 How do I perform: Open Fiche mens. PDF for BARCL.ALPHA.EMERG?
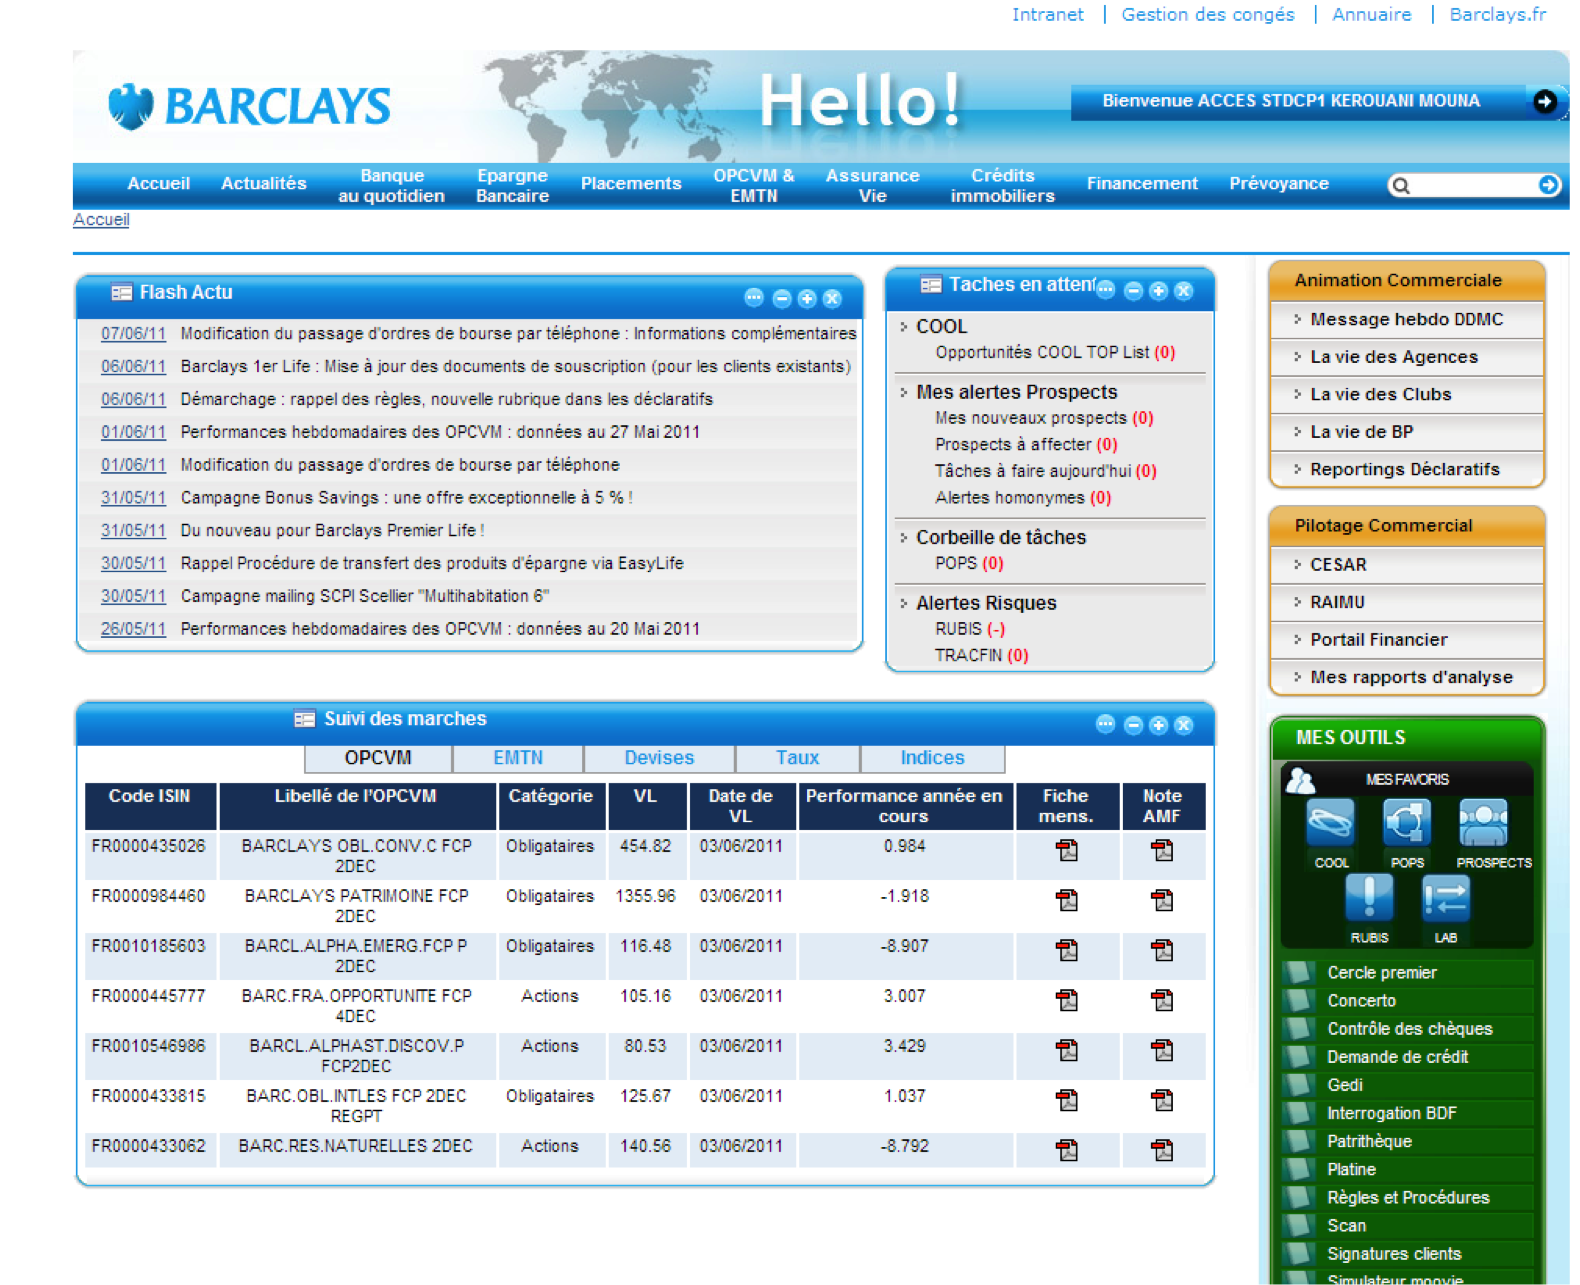coord(1066,950)
